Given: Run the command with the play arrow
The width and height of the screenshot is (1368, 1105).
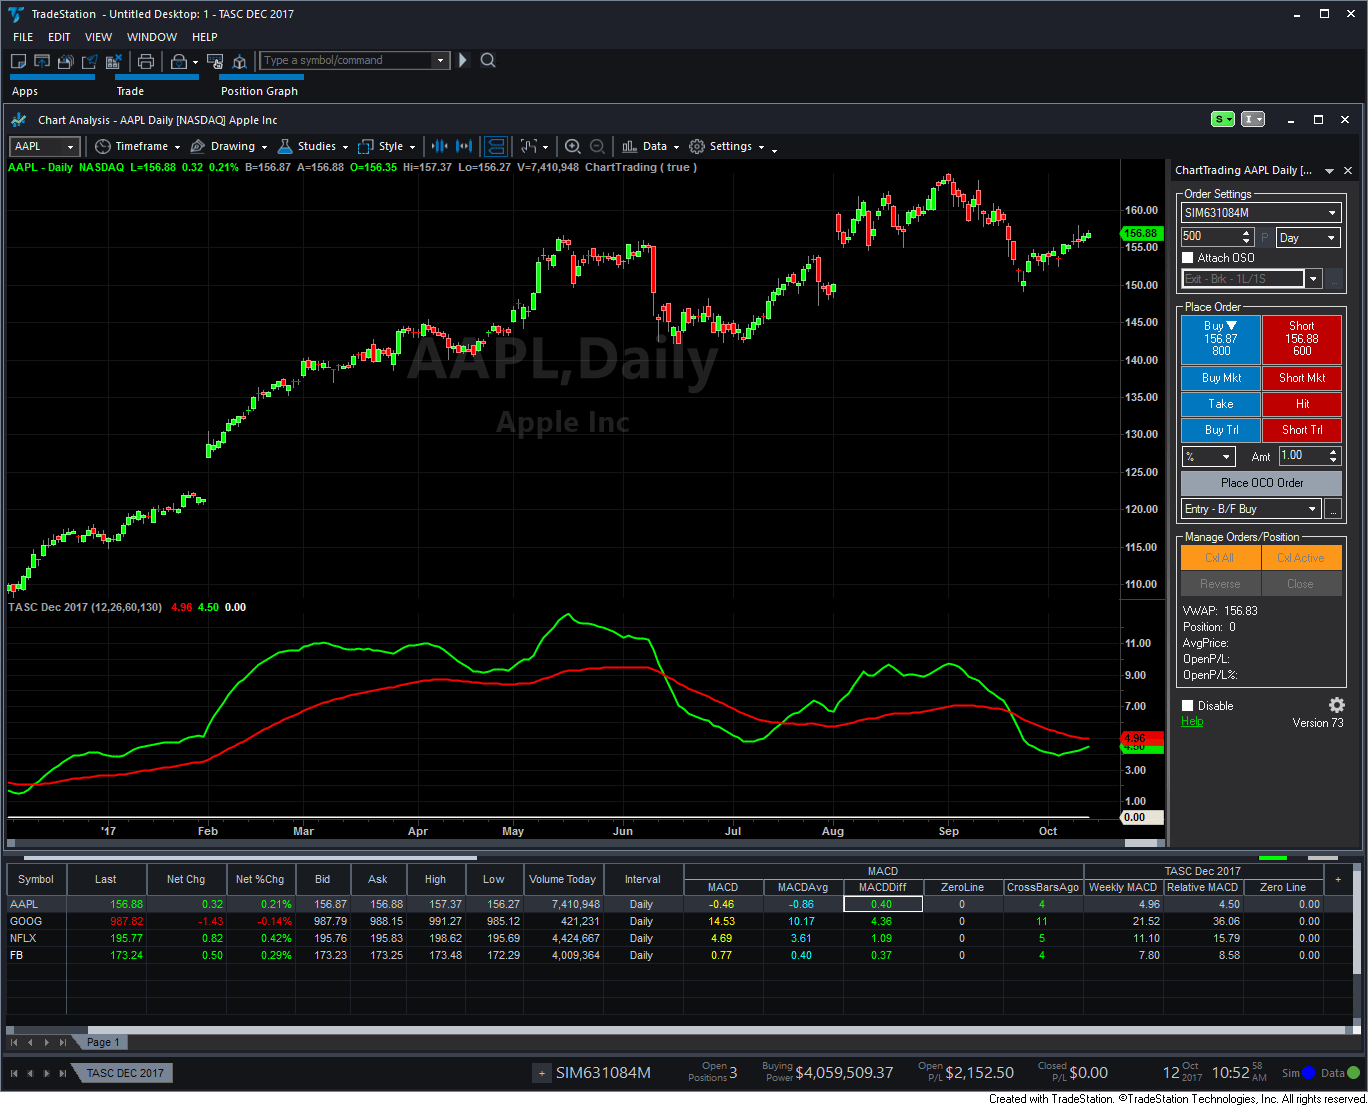Looking at the screenshot, I should pyautogui.click(x=463, y=60).
